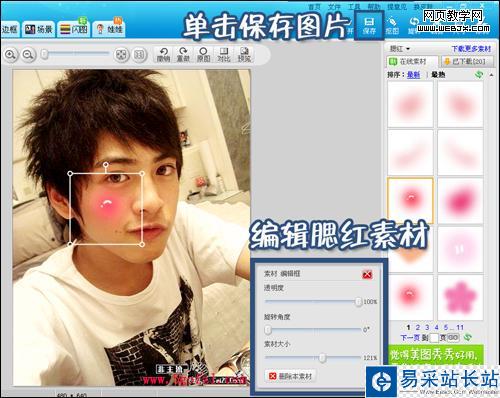Click the 透明度 transparency slider handle

tap(358, 302)
